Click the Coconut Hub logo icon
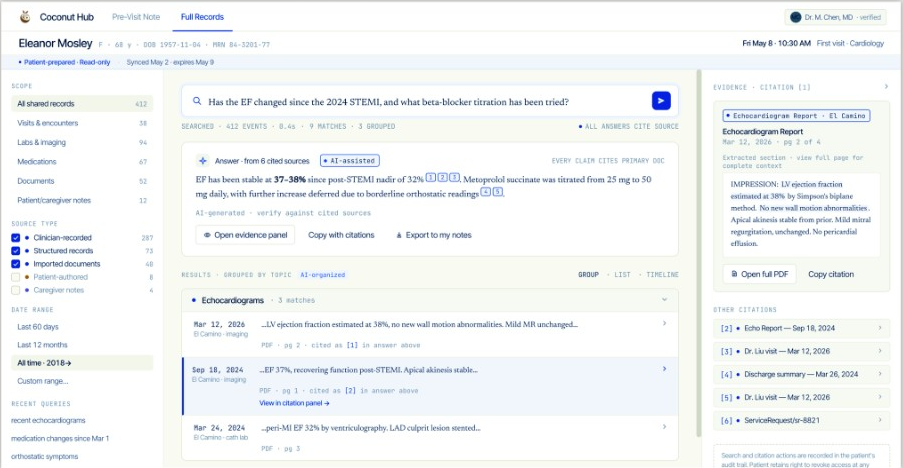 [25, 17]
